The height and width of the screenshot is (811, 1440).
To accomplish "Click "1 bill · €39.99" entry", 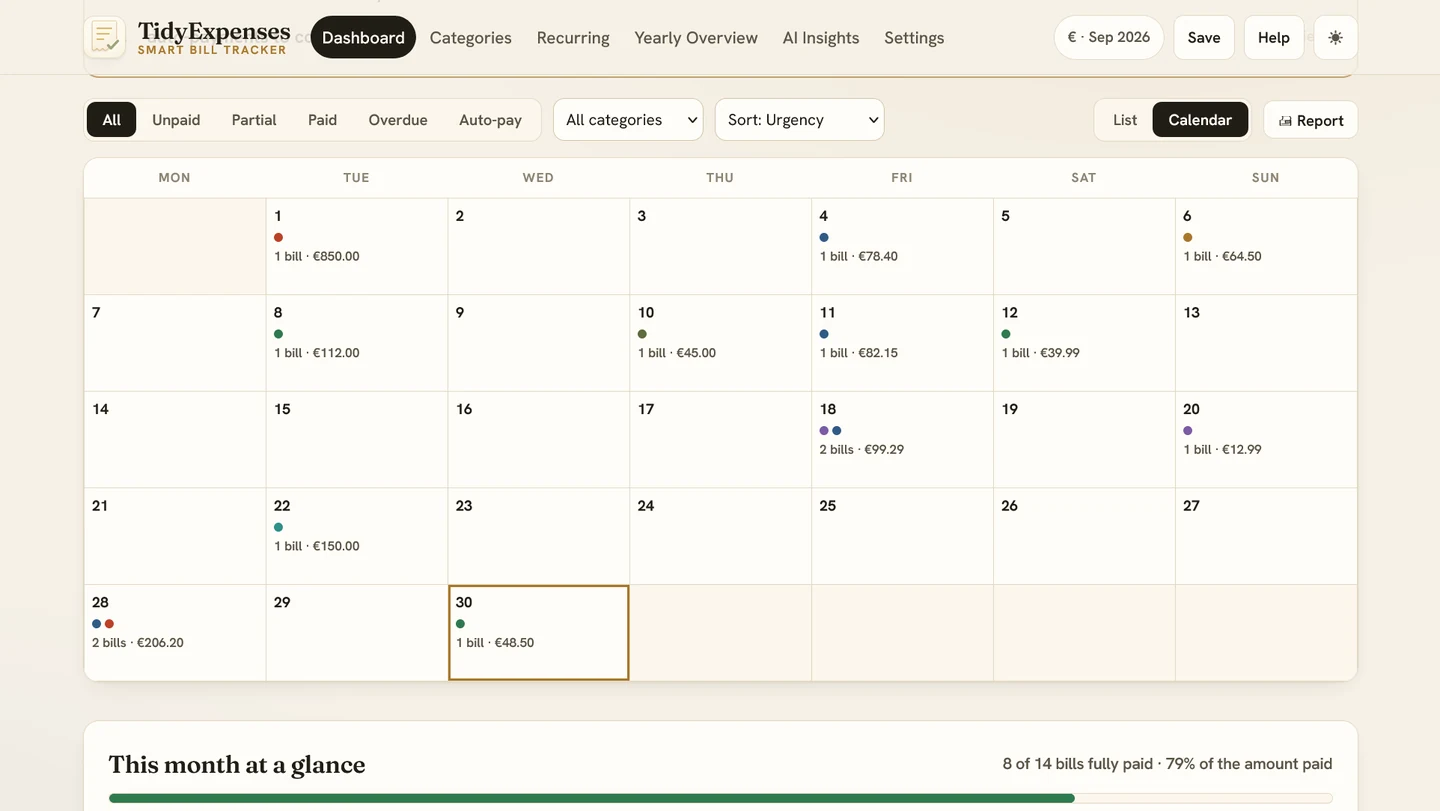I will (1041, 353).
